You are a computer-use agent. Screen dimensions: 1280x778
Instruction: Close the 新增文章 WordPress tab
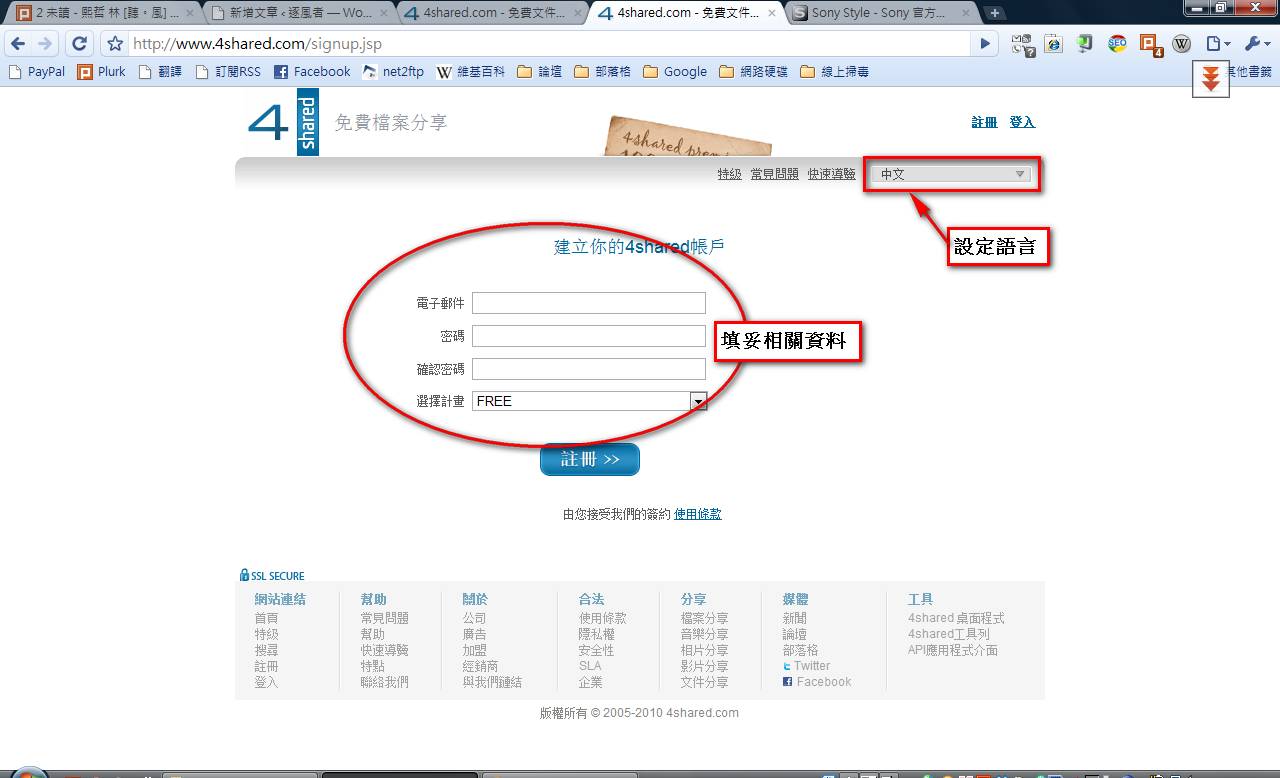click(385, 13)
